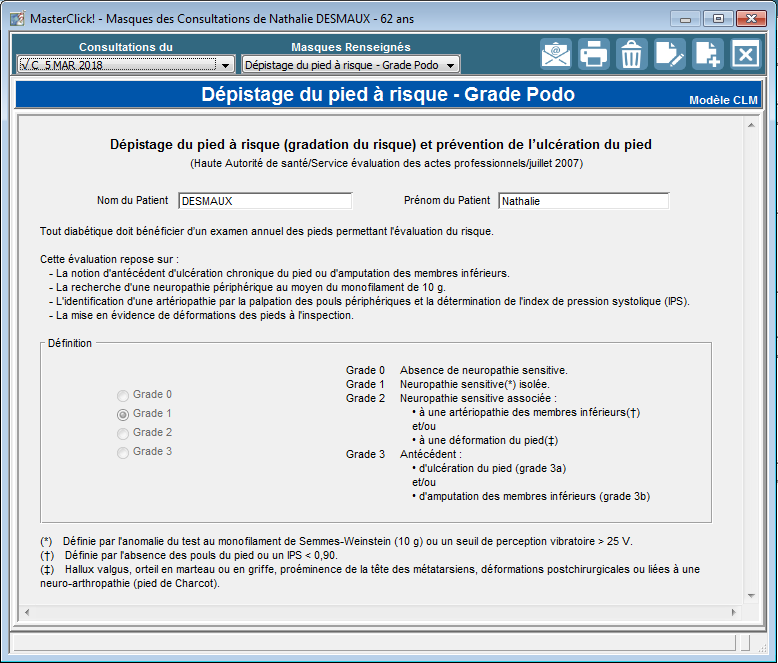Screen dimensions: 778x663
Task: Click the Modèle CLM label
Action: pyautogui.click(x=723, y=101)
